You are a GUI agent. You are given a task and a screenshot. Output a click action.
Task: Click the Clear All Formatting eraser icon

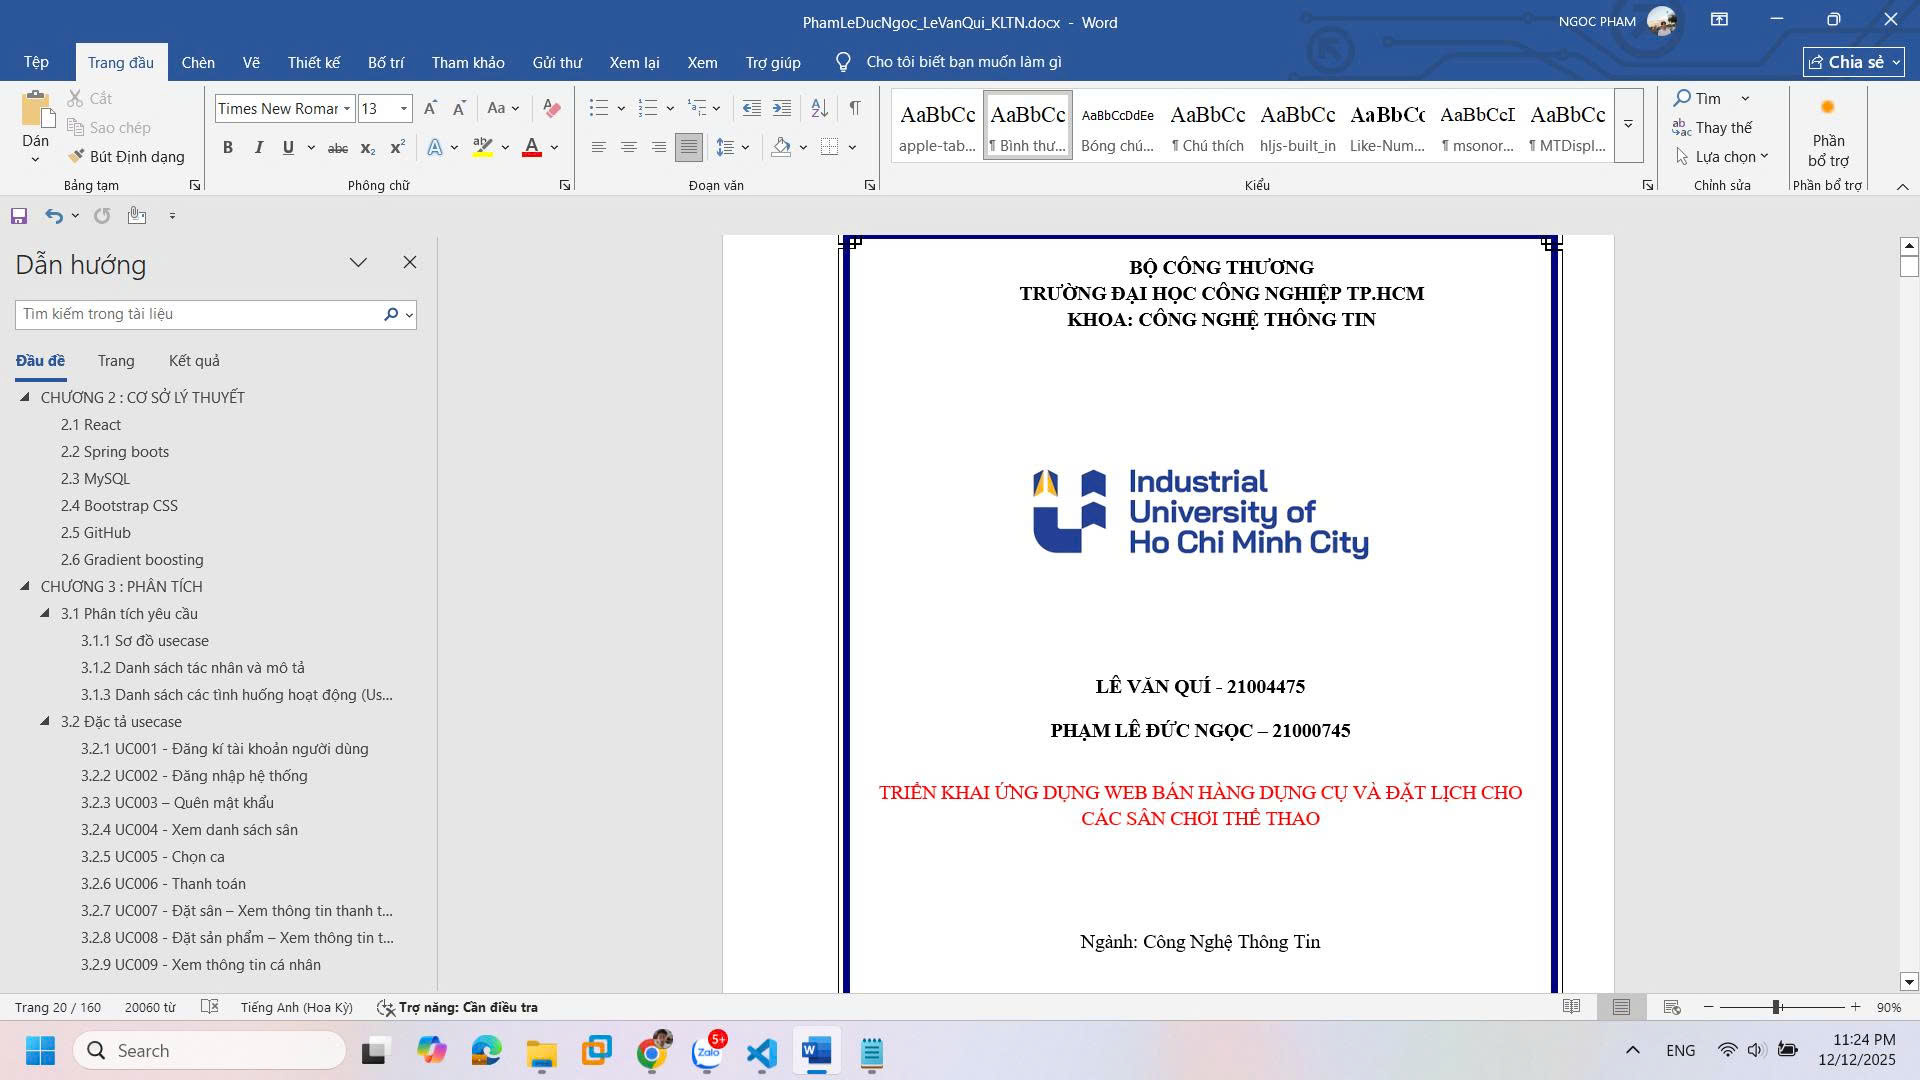click(551, 108)
